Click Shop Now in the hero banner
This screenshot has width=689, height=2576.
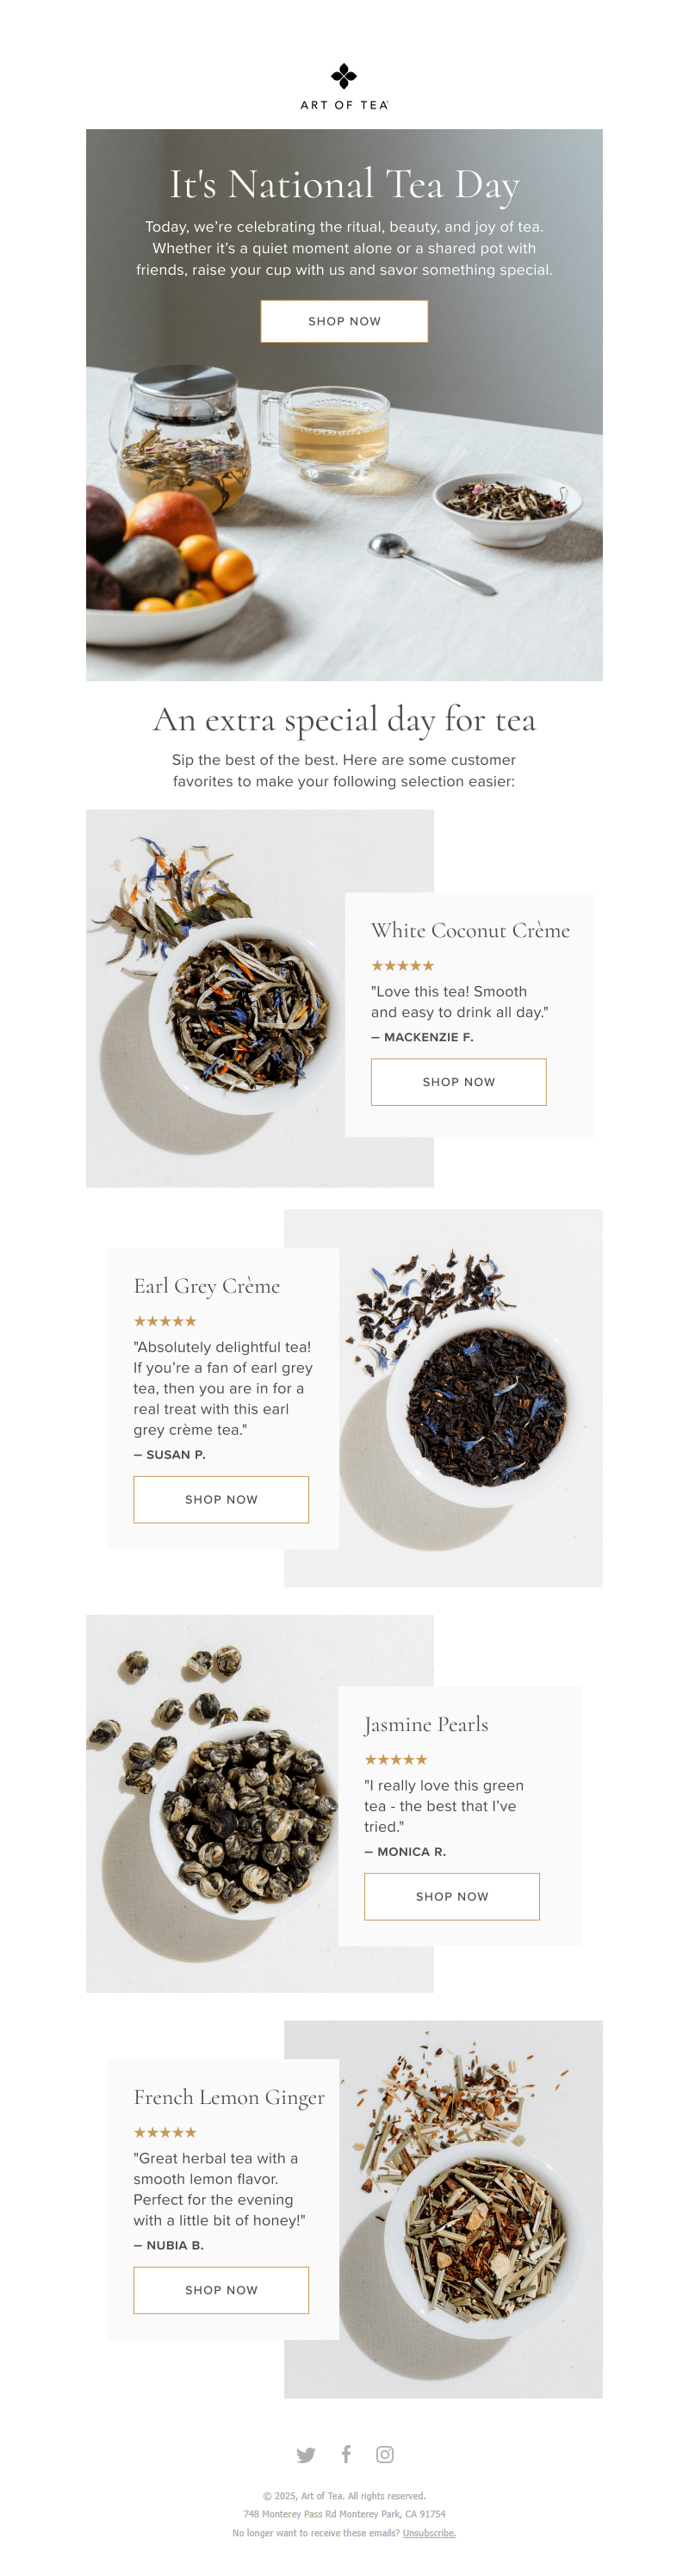coord(344,321)
